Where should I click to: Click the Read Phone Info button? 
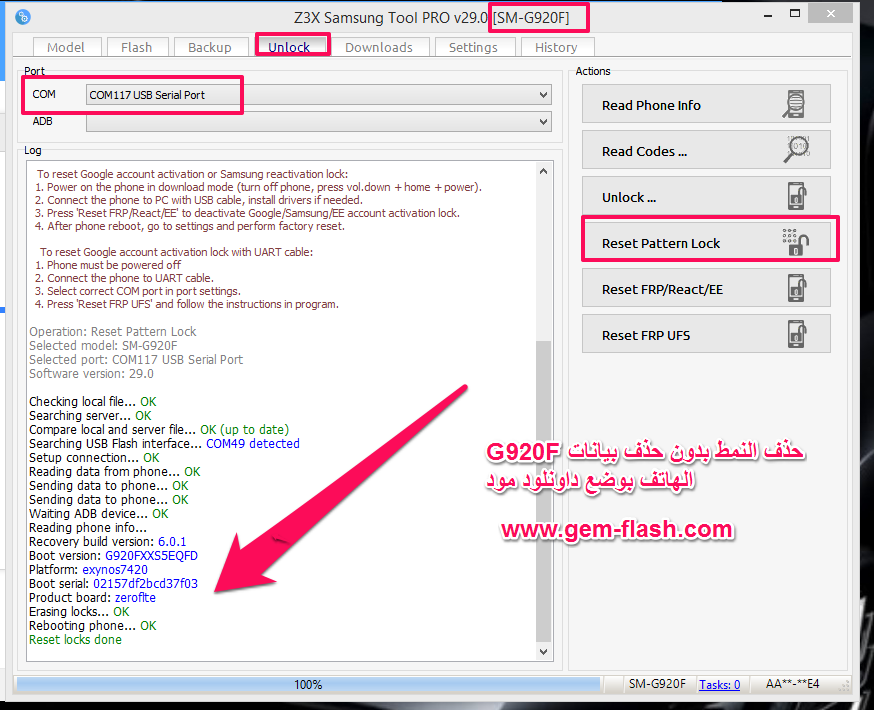click(706, 104)
